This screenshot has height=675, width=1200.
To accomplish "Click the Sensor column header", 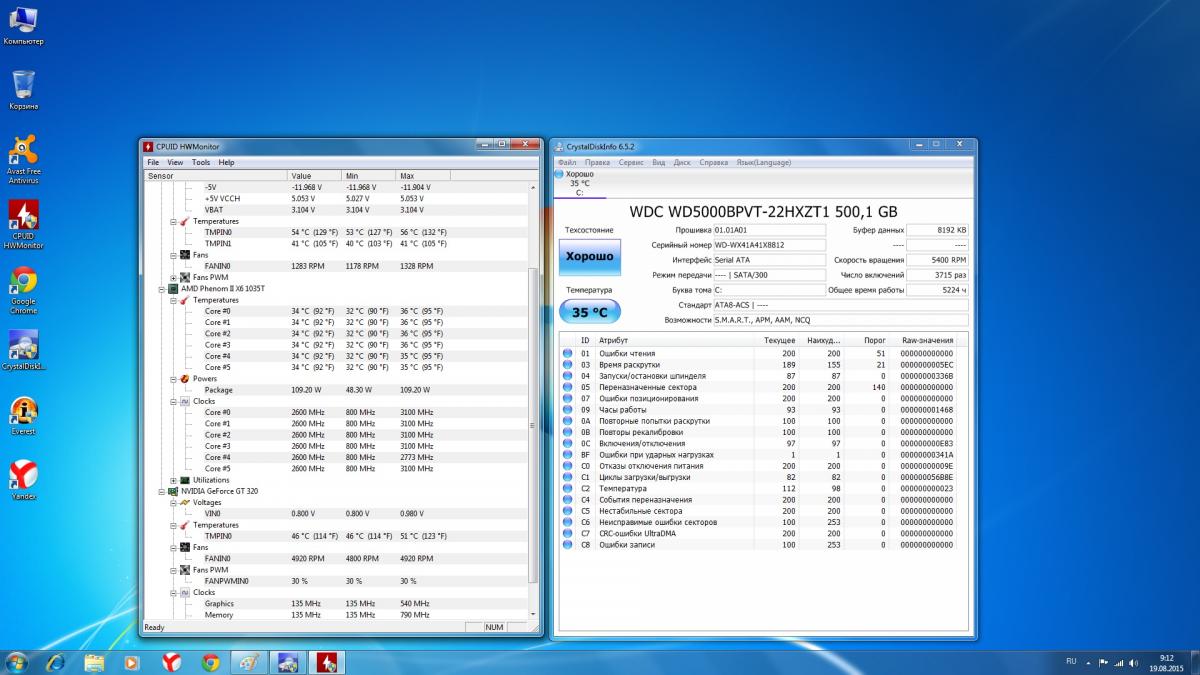I will click(x=215, y=176).
